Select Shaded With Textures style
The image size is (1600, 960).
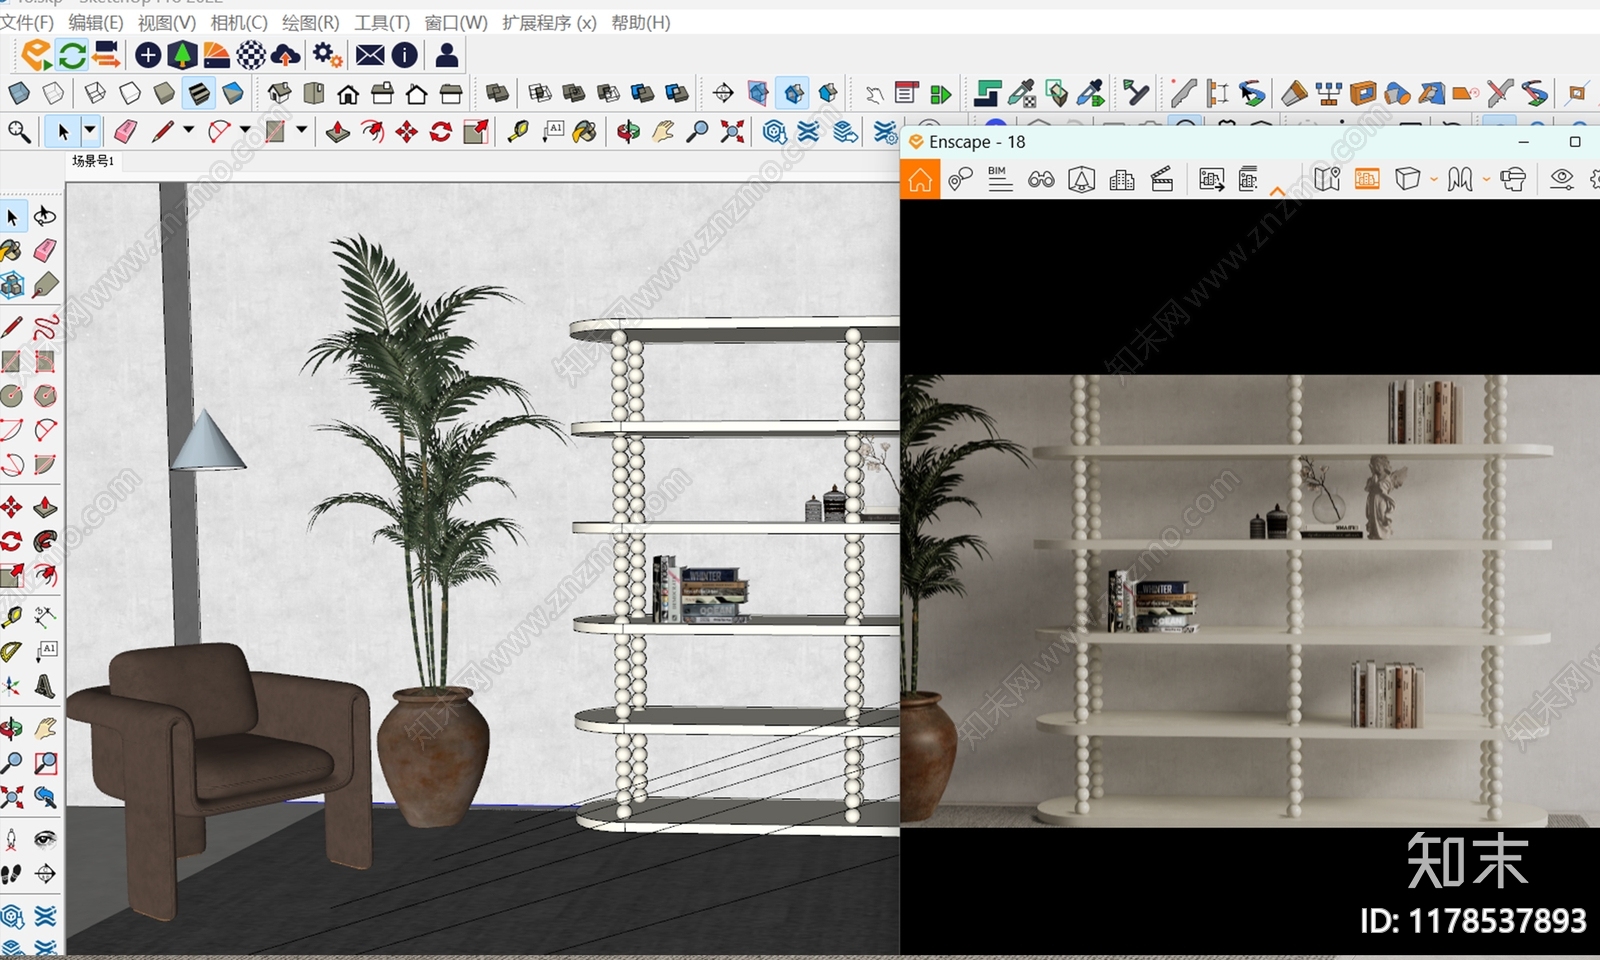point(199,94)
